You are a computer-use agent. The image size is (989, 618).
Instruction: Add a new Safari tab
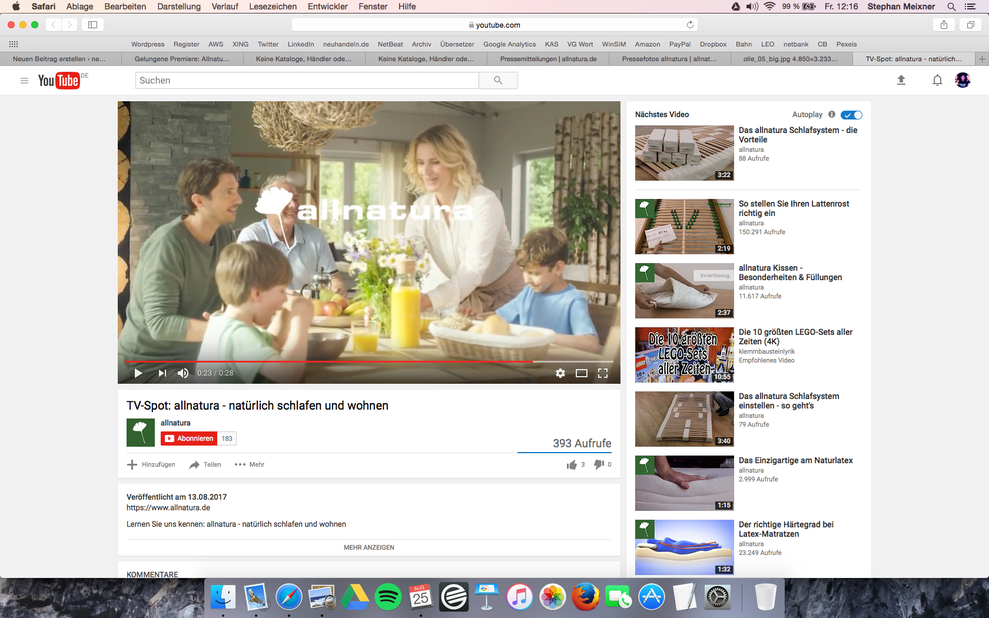982,59
